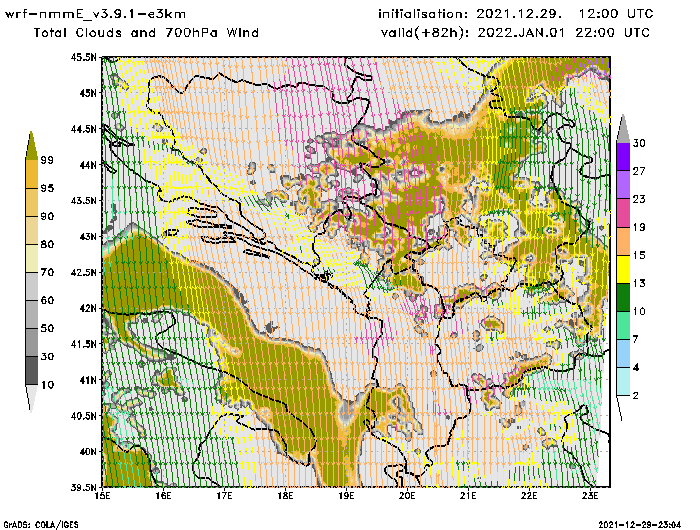This screenshot has height=530, width=700.
Task: Click the 23E longitude axis label
Action: pyautogui.click(x=590, y=496)
